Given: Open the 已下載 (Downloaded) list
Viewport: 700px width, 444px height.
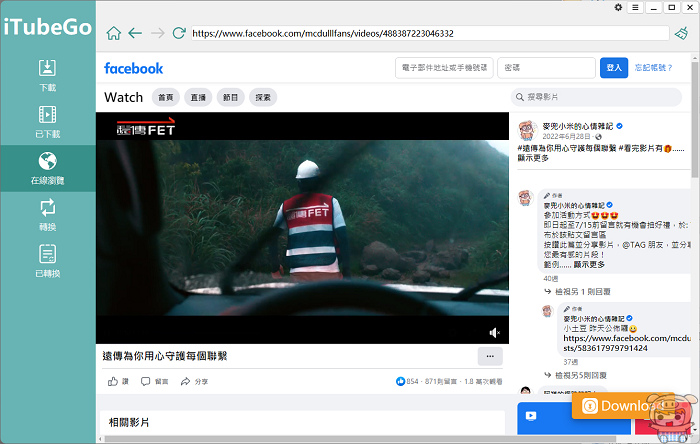Looking at the screenshot, I should click(x=47, y=121).
